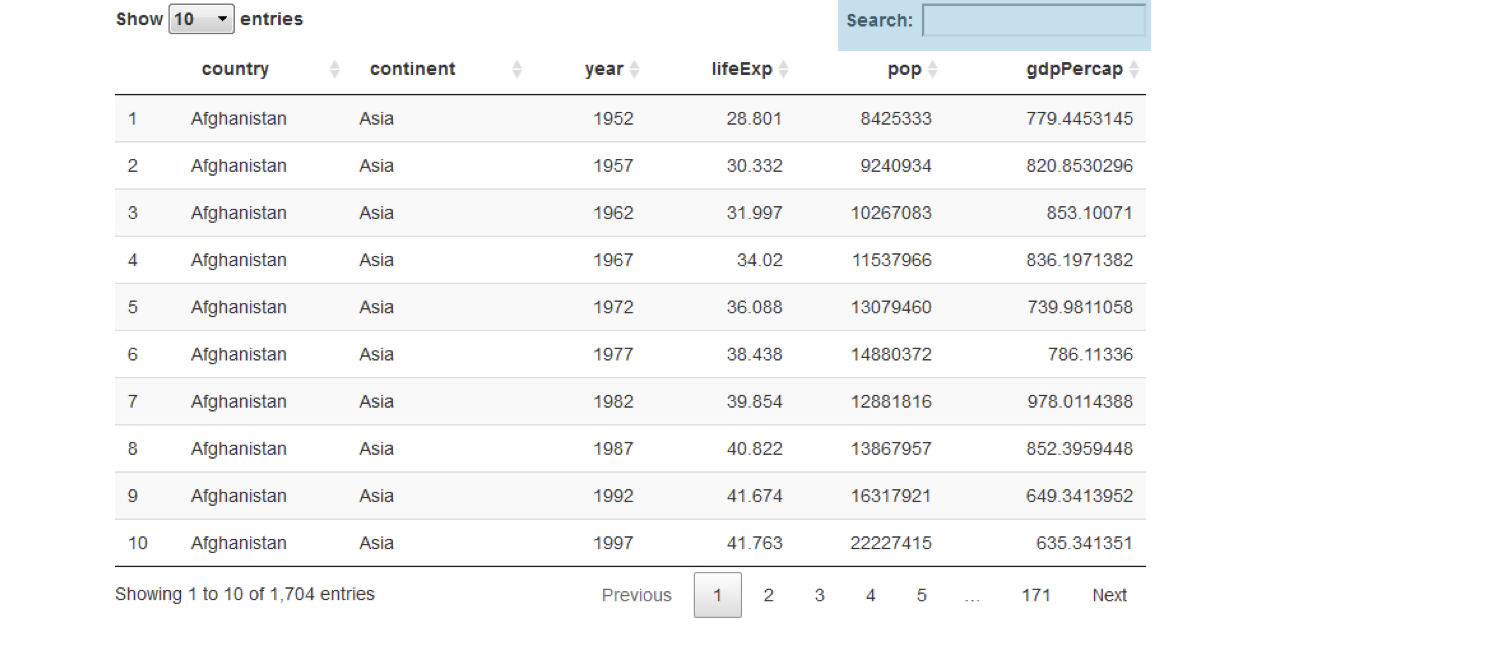Sort table by year column sort arrows
Viewport: 1500px width, 645px height.
click(634, 69)
